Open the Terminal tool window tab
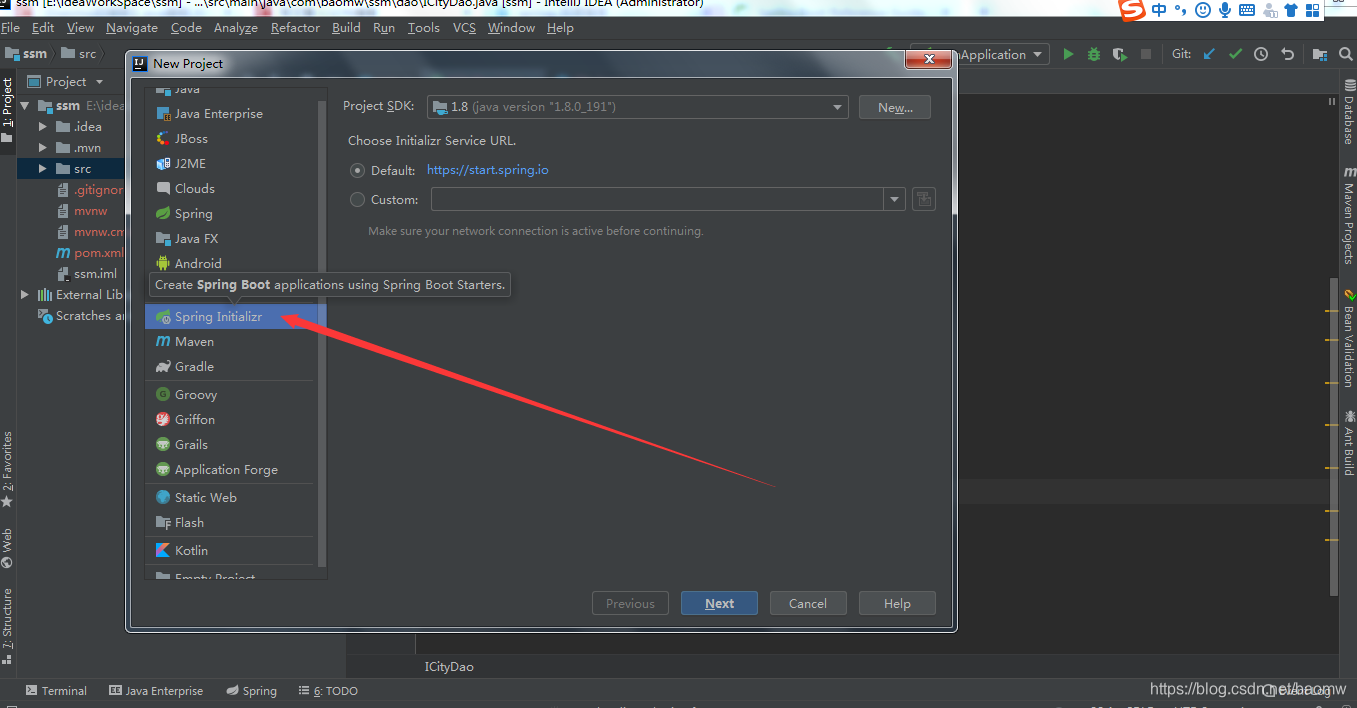1357x708 pixels. coord(56,691)
